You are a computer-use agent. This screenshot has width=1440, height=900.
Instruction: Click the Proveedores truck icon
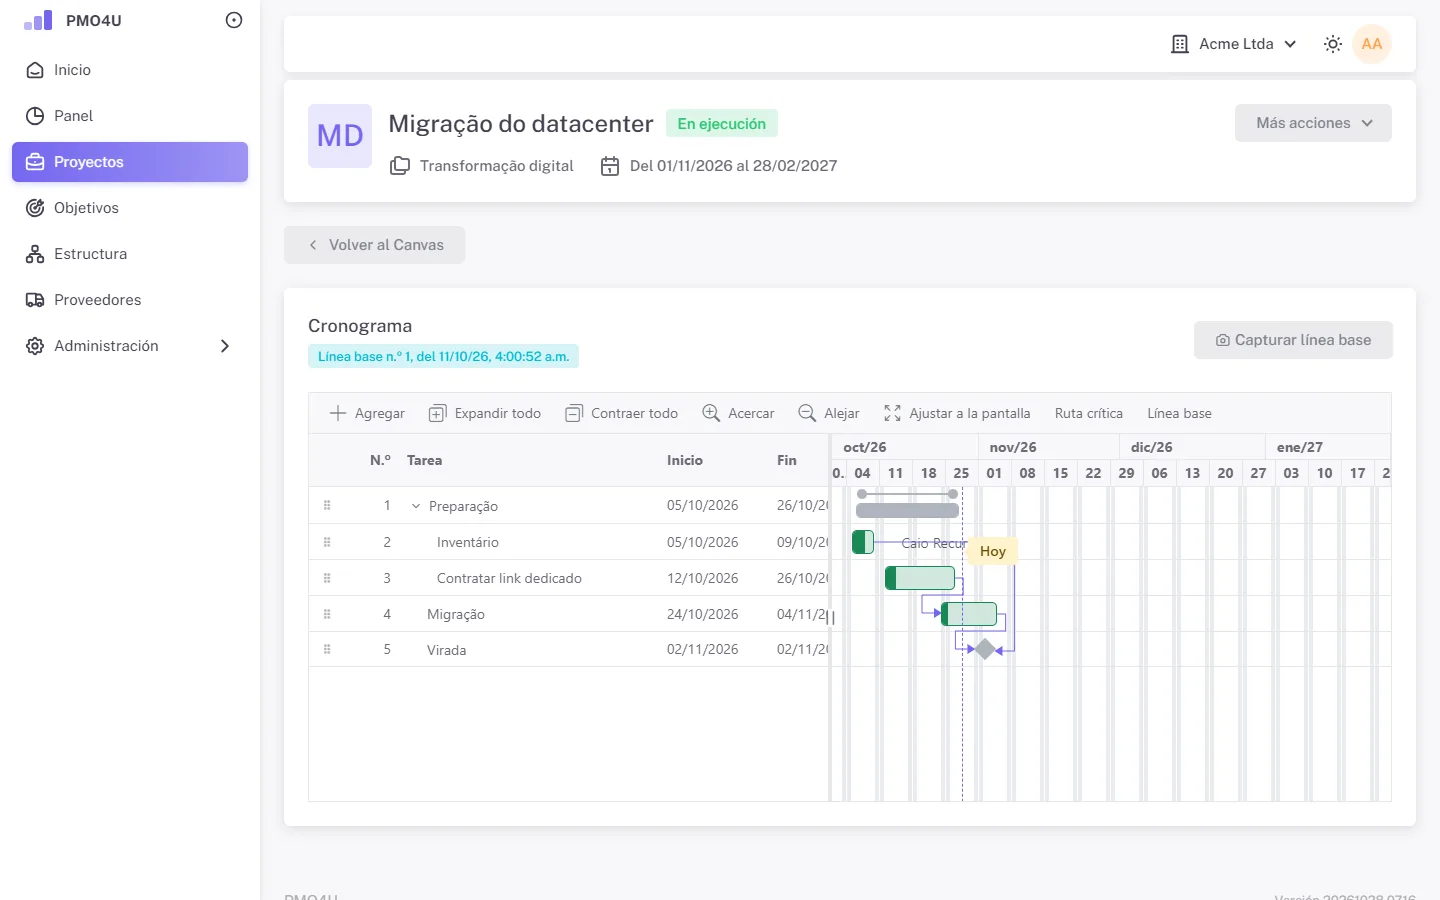pyautogui.click(x=35, y=300)
